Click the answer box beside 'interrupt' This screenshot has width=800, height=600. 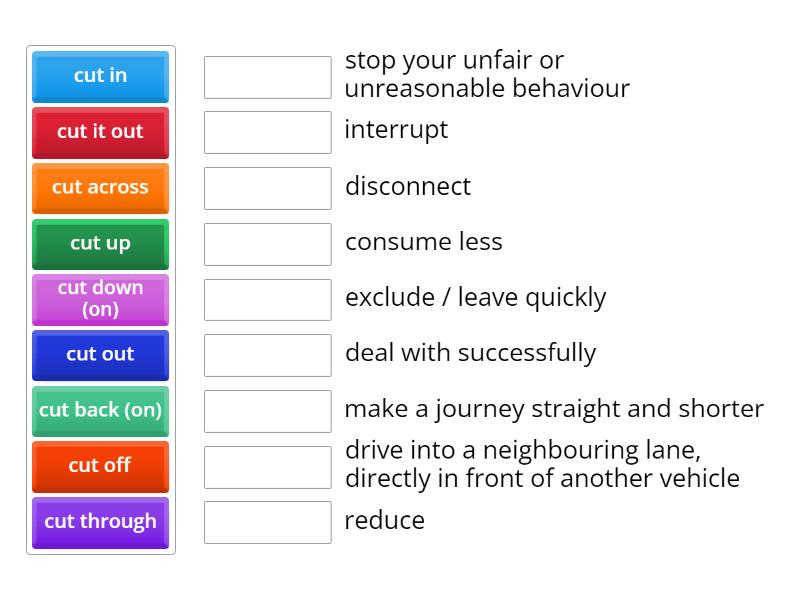(x=266, y=130)
